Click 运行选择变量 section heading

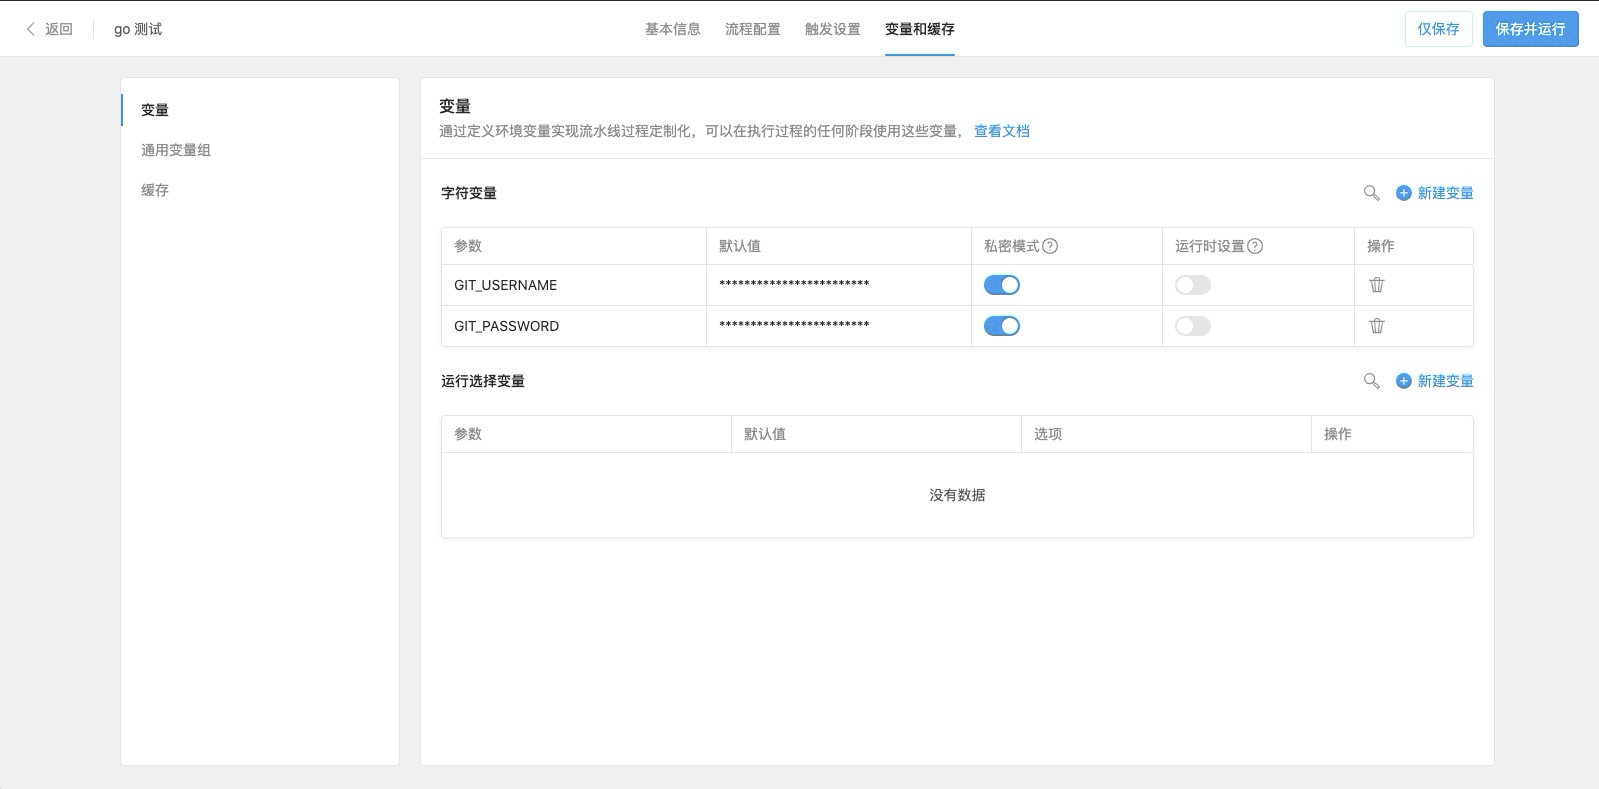483,381
